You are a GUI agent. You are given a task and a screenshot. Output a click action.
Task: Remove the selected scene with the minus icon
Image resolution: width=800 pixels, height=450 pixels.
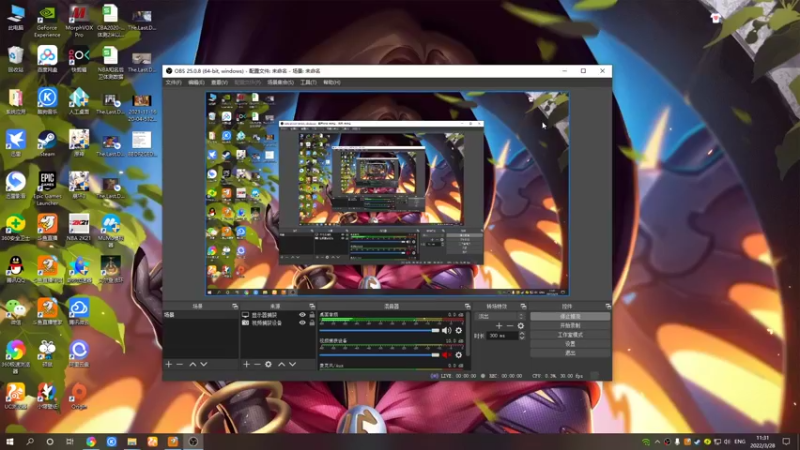point(180,364)
